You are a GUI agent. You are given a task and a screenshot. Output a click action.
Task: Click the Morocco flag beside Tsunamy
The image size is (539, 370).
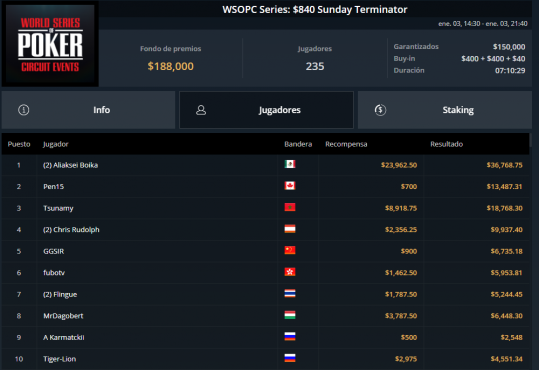point(290,207)
